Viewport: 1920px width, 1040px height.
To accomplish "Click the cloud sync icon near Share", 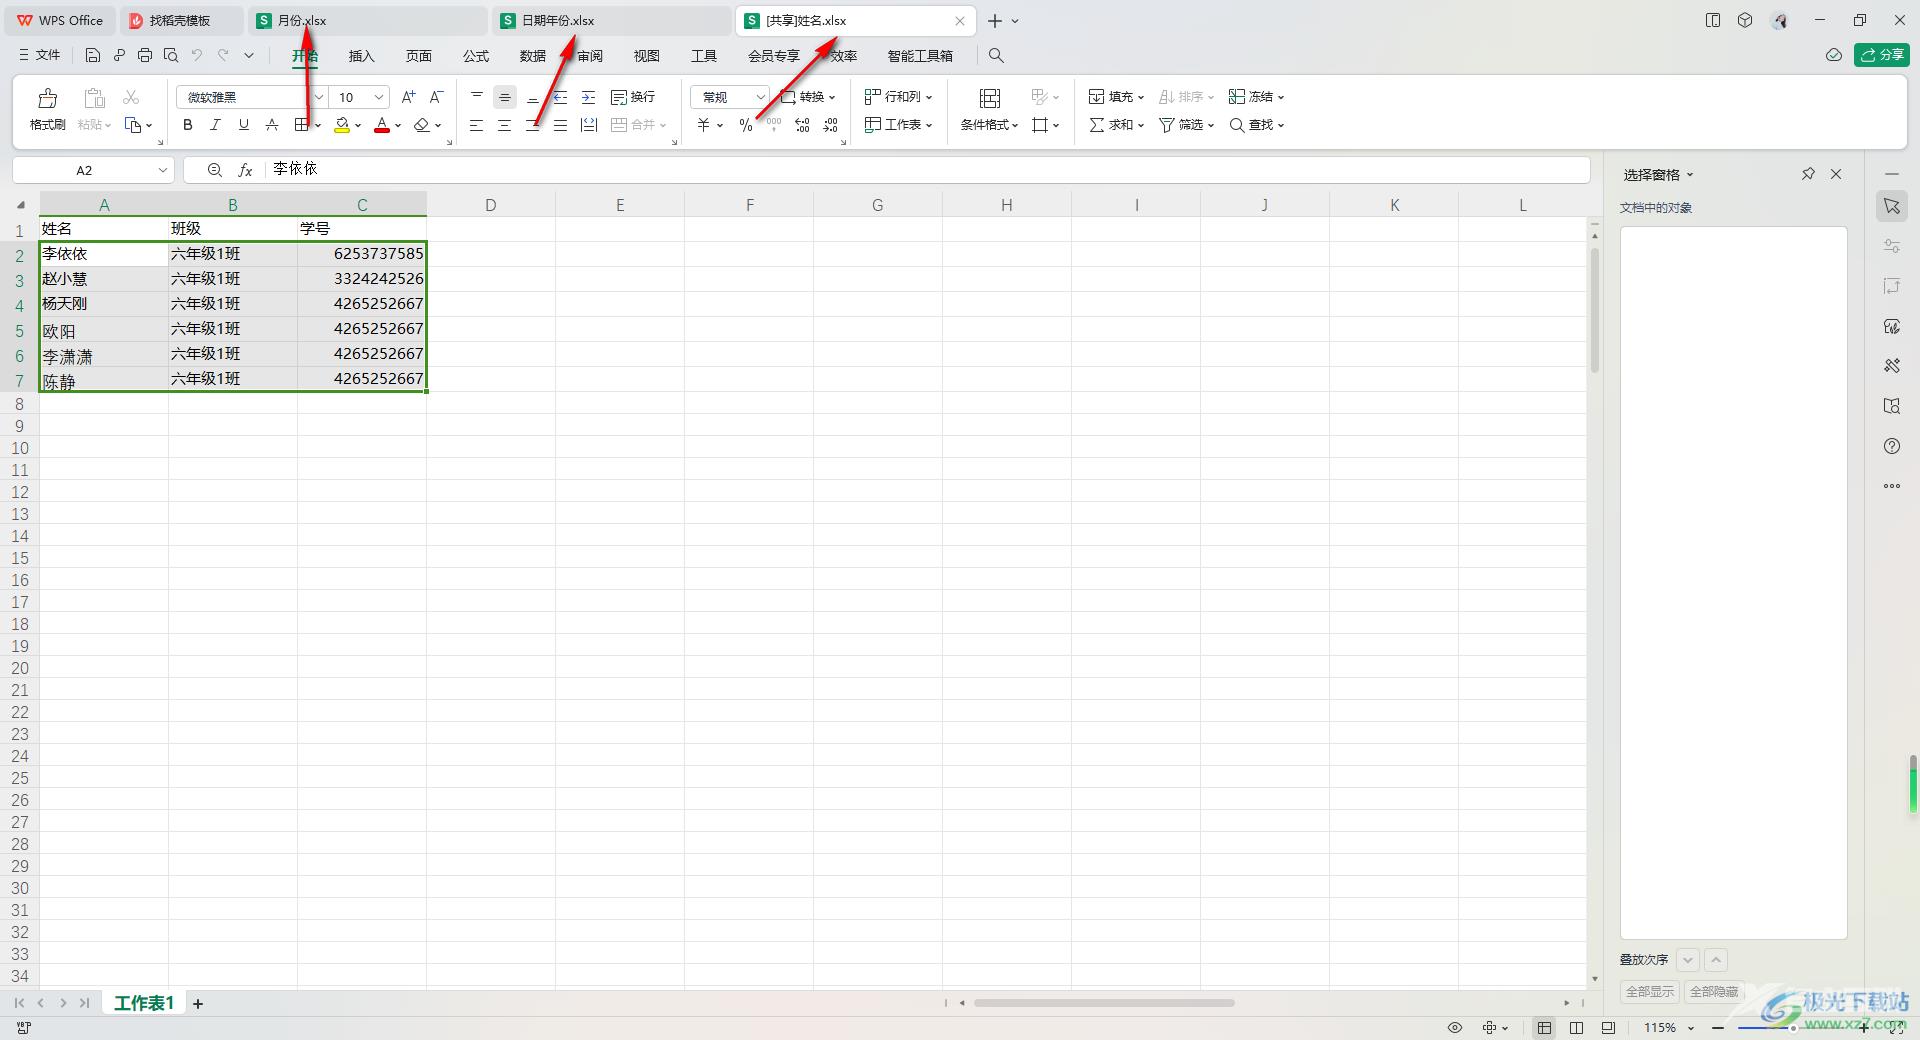I will point(1834,55).
